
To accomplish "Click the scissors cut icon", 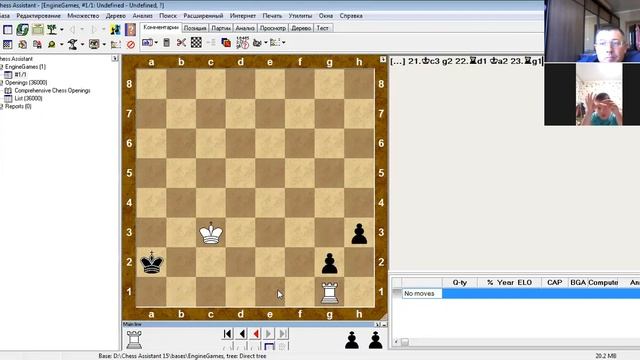I will point(181,42).
